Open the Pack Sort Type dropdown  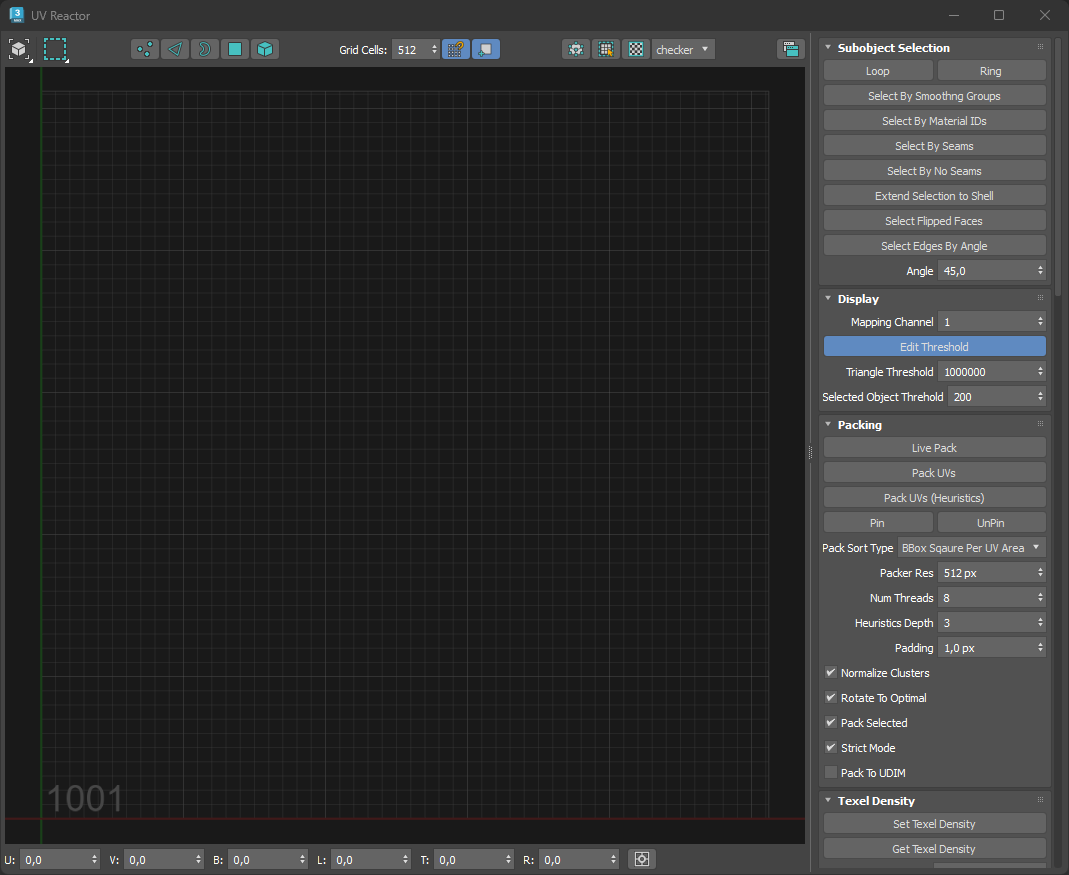(x=971, y=548)
